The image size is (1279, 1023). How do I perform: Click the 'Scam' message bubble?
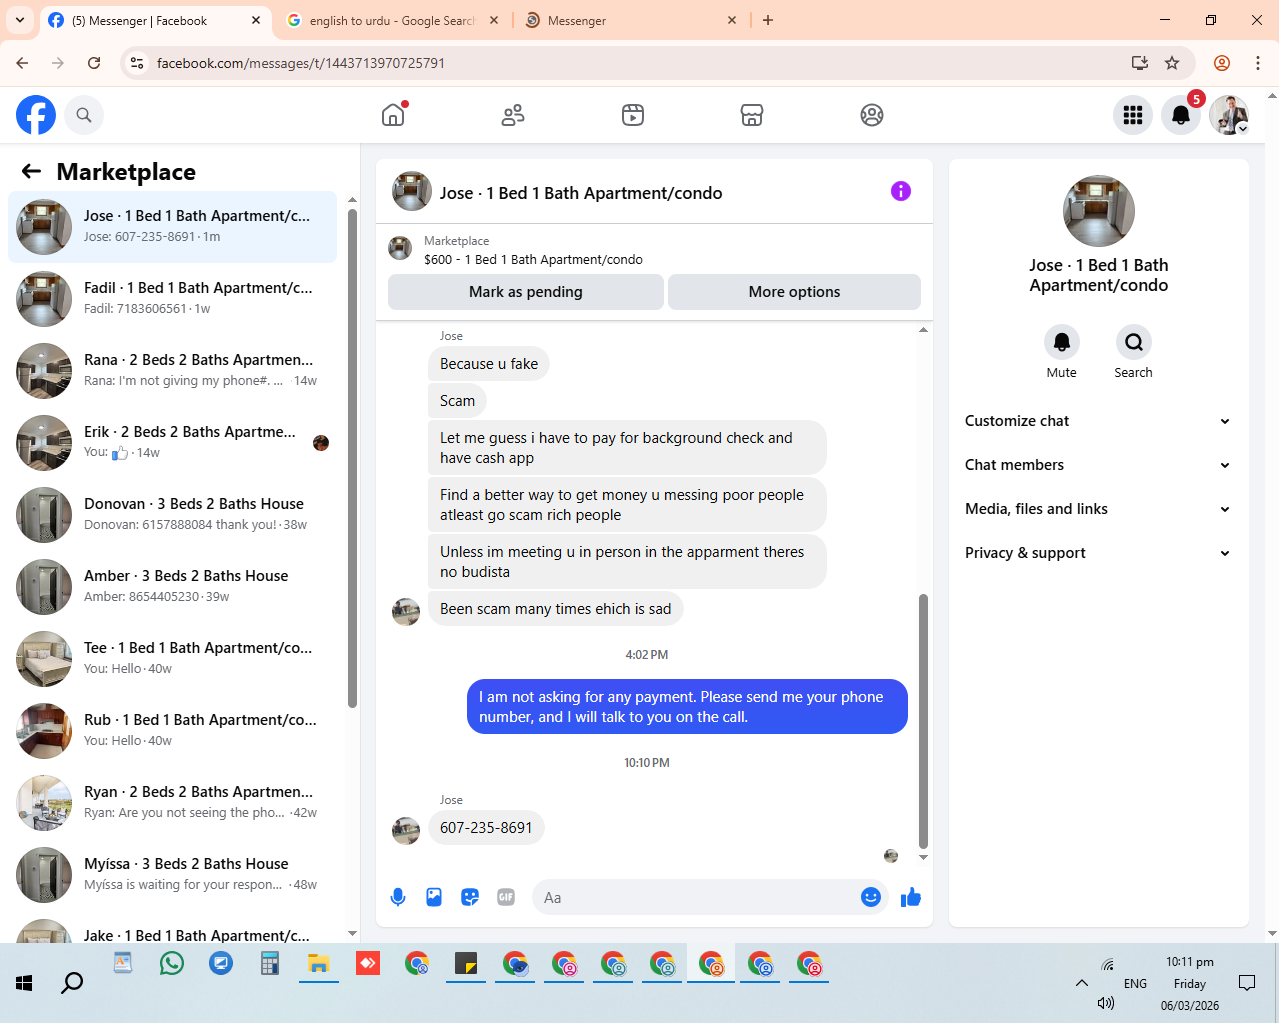pyautogui.click(x=457, y=401)
